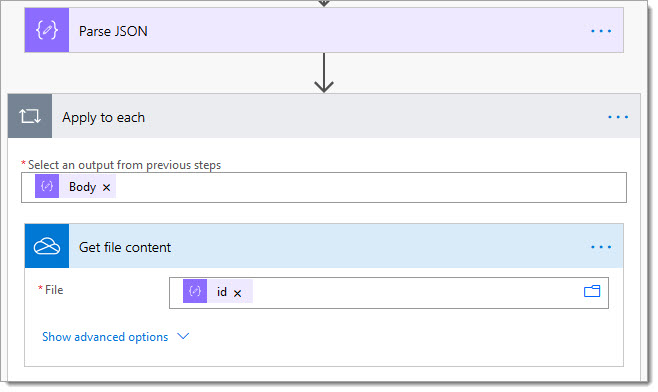Select the Body token label
The height and width of the screenshot is (392, 658).
[82, 187]
